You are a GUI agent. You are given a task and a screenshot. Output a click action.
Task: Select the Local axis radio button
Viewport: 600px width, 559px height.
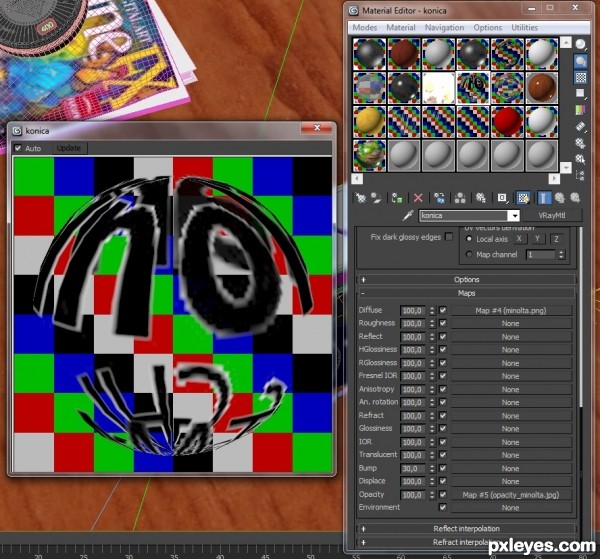click(469, 239)
